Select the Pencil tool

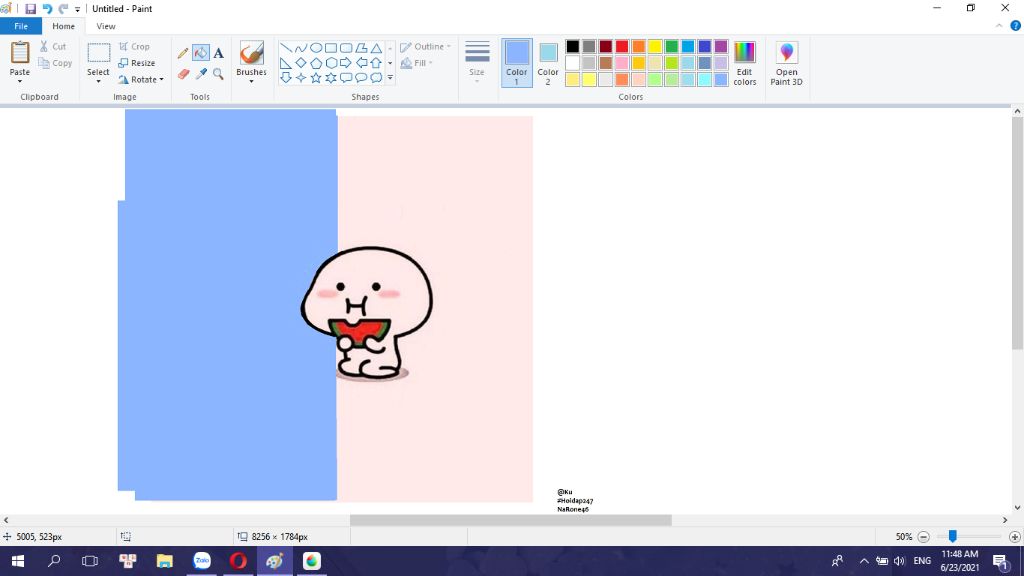tap(183, 53)
